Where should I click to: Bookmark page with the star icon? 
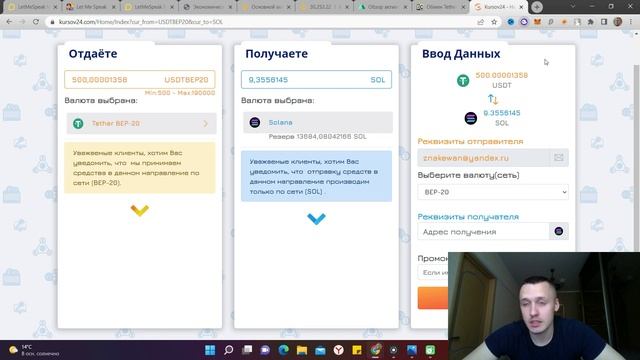pyautogui.click(x=494, y=22)
